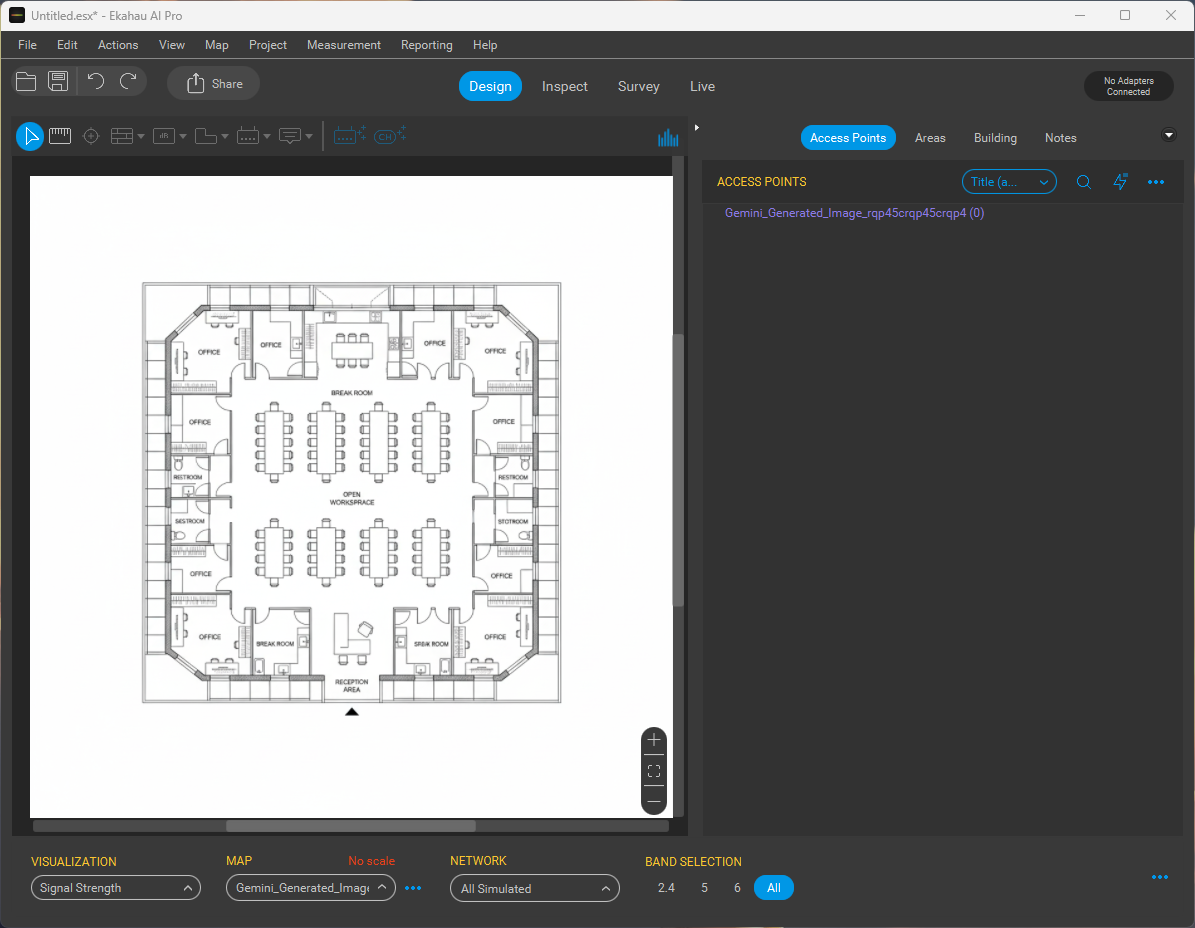The image size is (1195, 928).
Task: Select the 5 GHz band option
Action: tap(704, 888)
